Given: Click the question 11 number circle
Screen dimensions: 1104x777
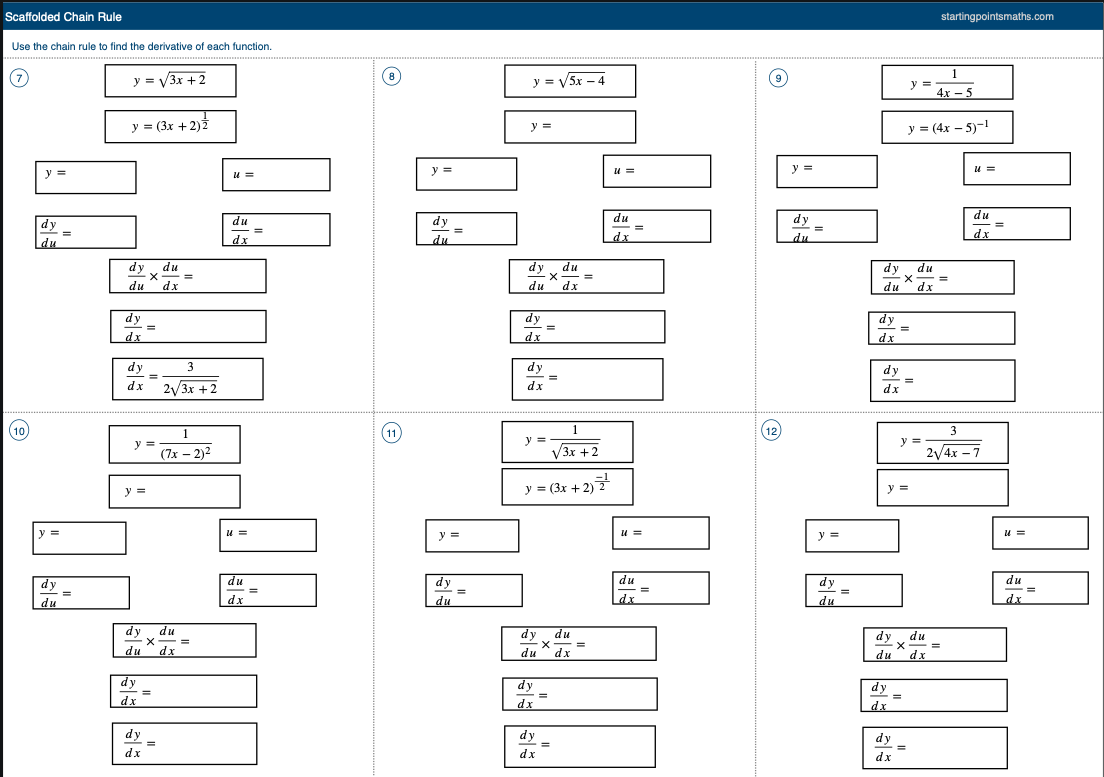Looking at the screenshot, I should coord(393,432).
